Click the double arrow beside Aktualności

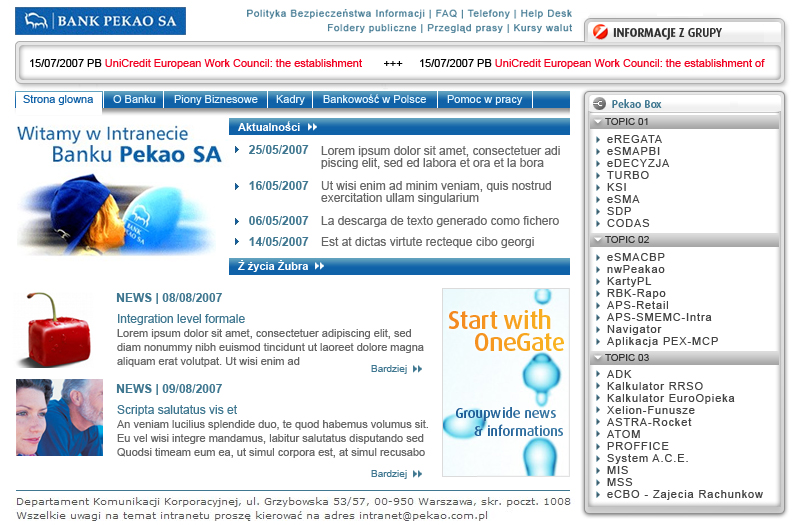click(x=313, y=127)
